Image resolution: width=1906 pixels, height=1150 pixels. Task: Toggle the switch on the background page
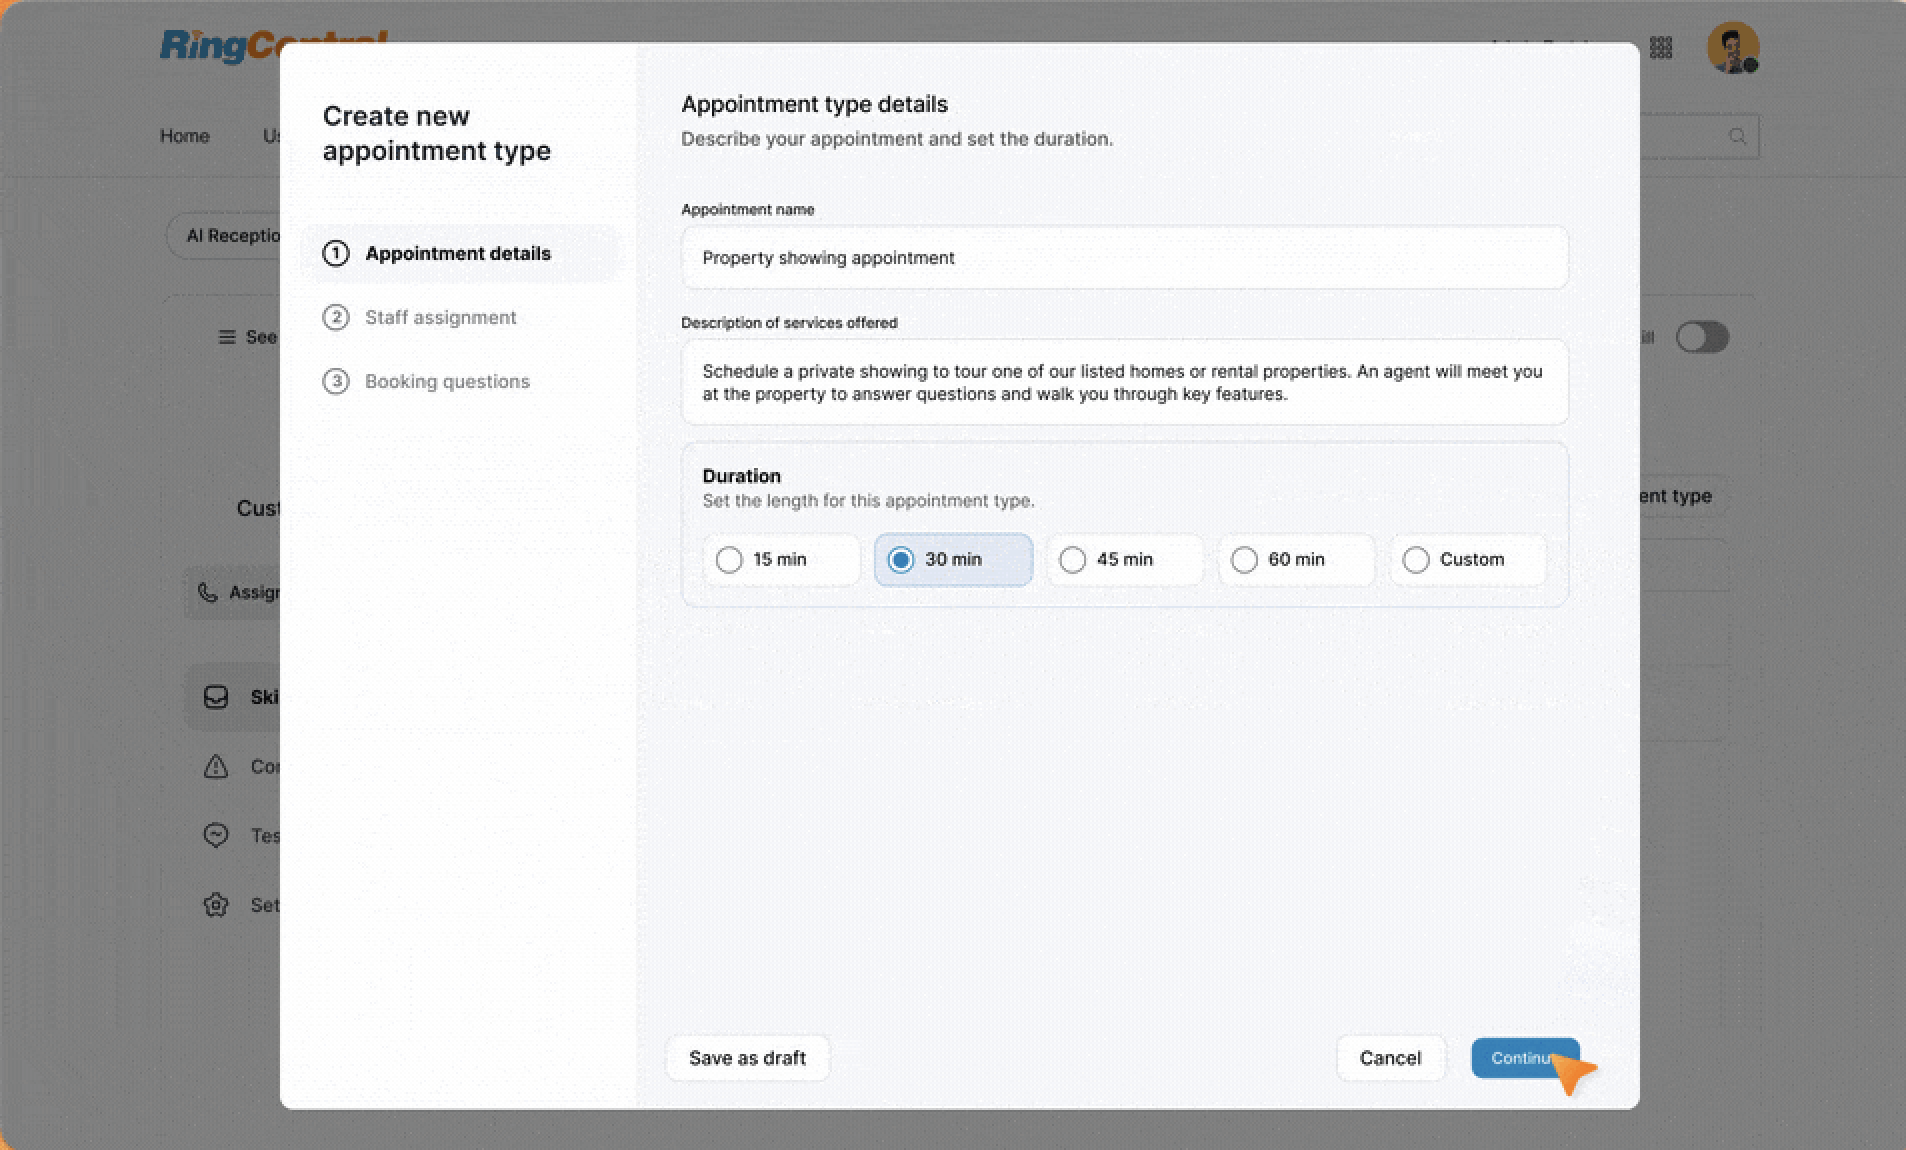tap(1702, 337)
